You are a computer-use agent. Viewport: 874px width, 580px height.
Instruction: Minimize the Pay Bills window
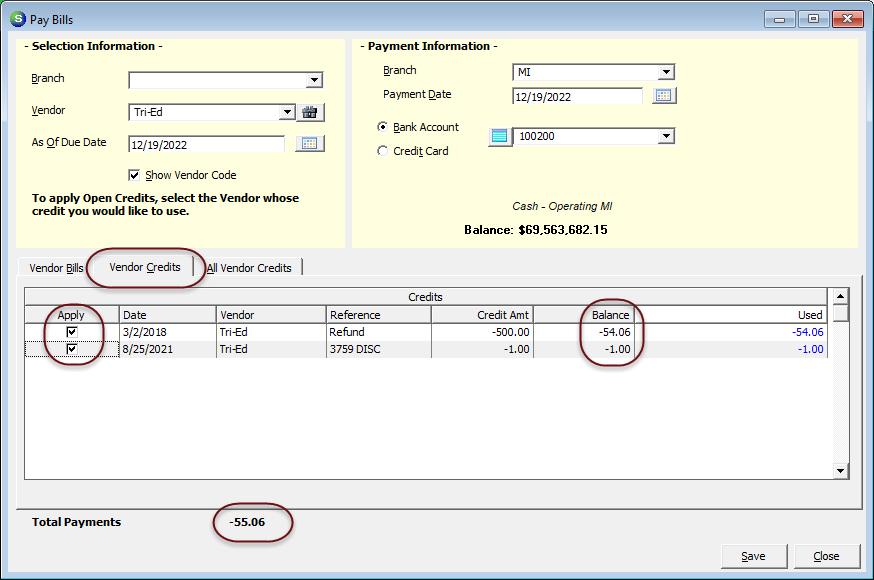click(x=779, y=19)
